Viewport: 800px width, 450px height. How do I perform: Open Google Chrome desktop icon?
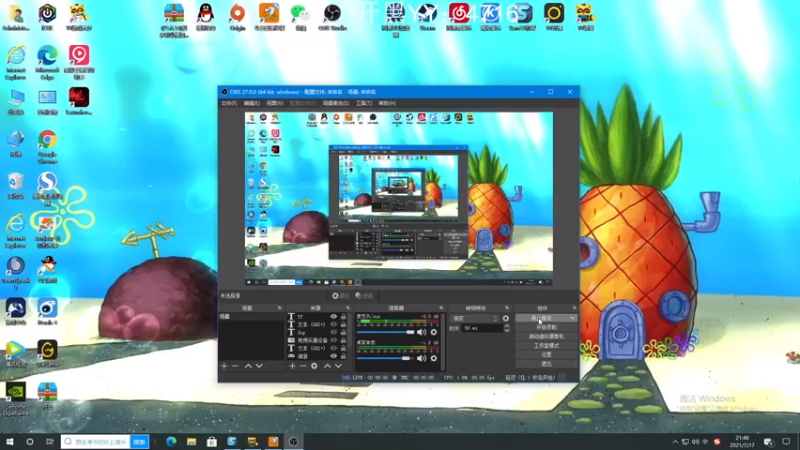click(47, 146)
